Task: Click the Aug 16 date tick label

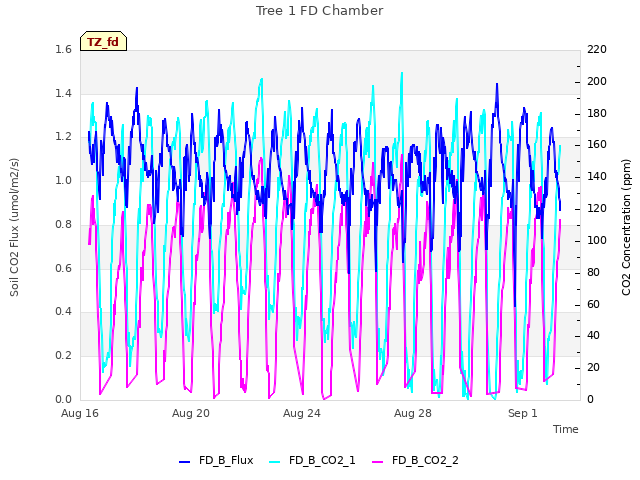Action: tap(80, 413)
